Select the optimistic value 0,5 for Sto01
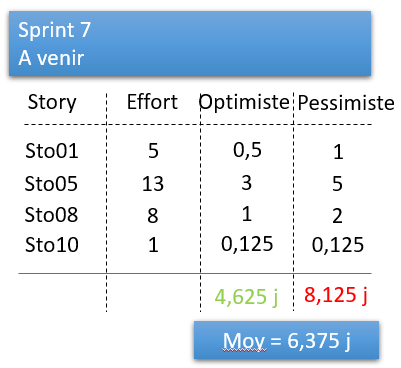The width and height of the screenshot is (401, 368). coord(247,150)
